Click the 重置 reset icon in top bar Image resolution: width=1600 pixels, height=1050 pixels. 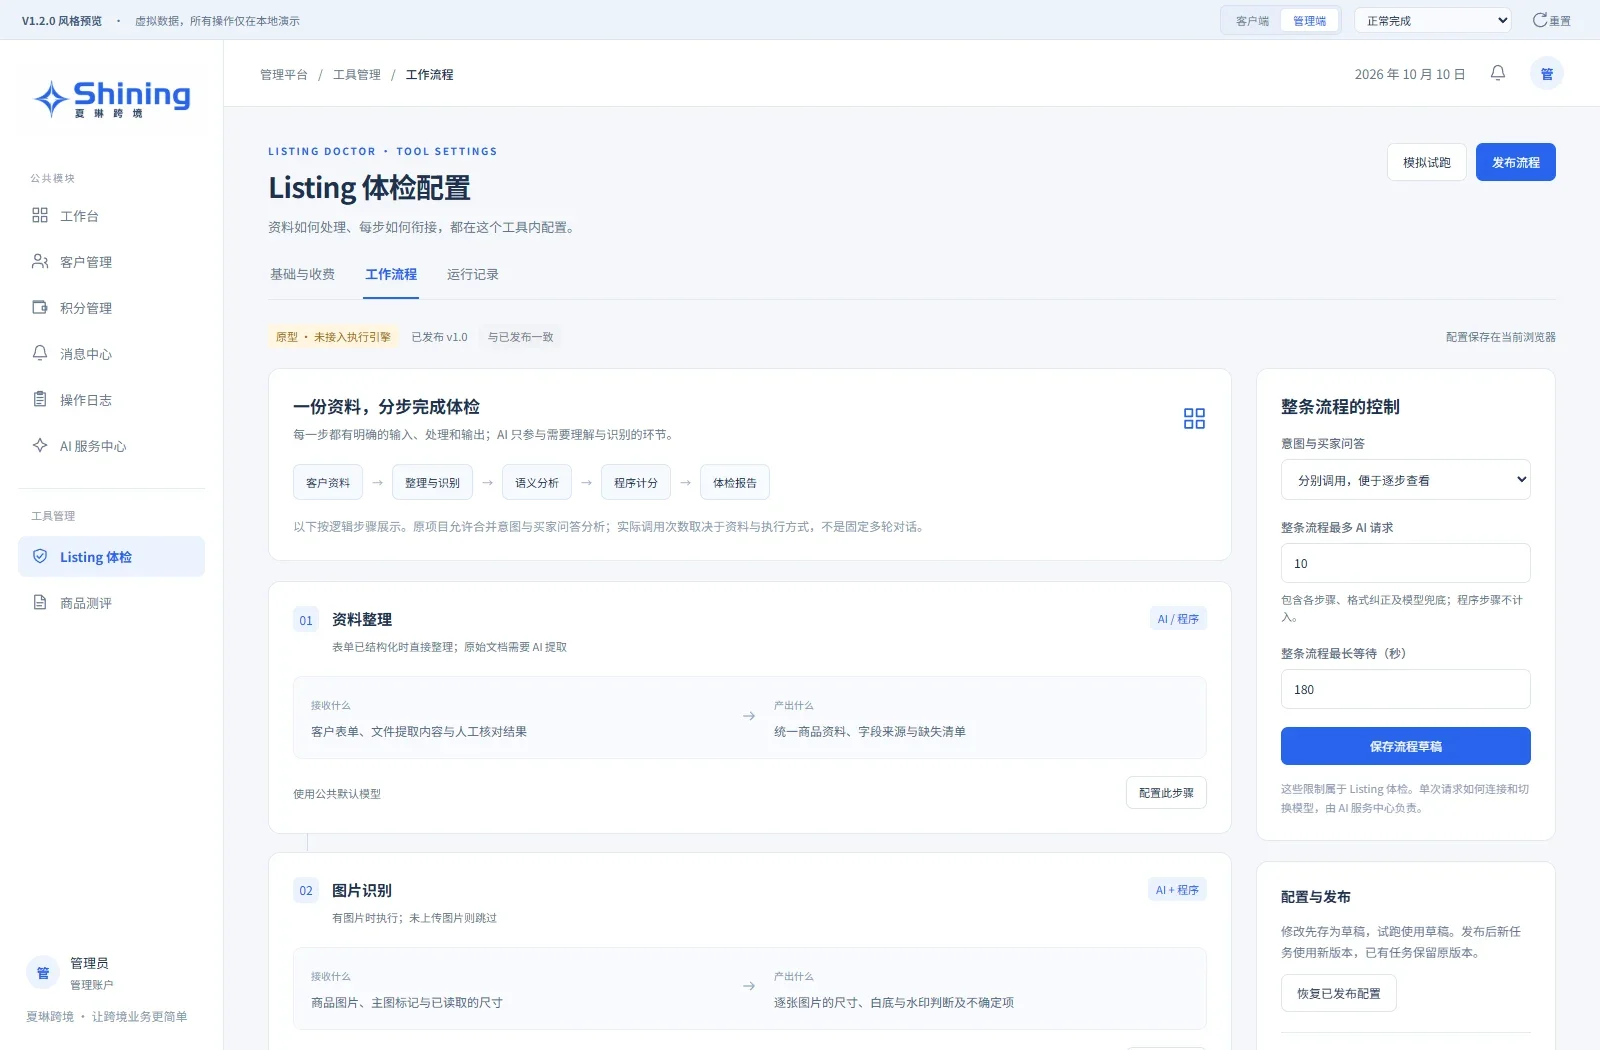point(1540,20)
